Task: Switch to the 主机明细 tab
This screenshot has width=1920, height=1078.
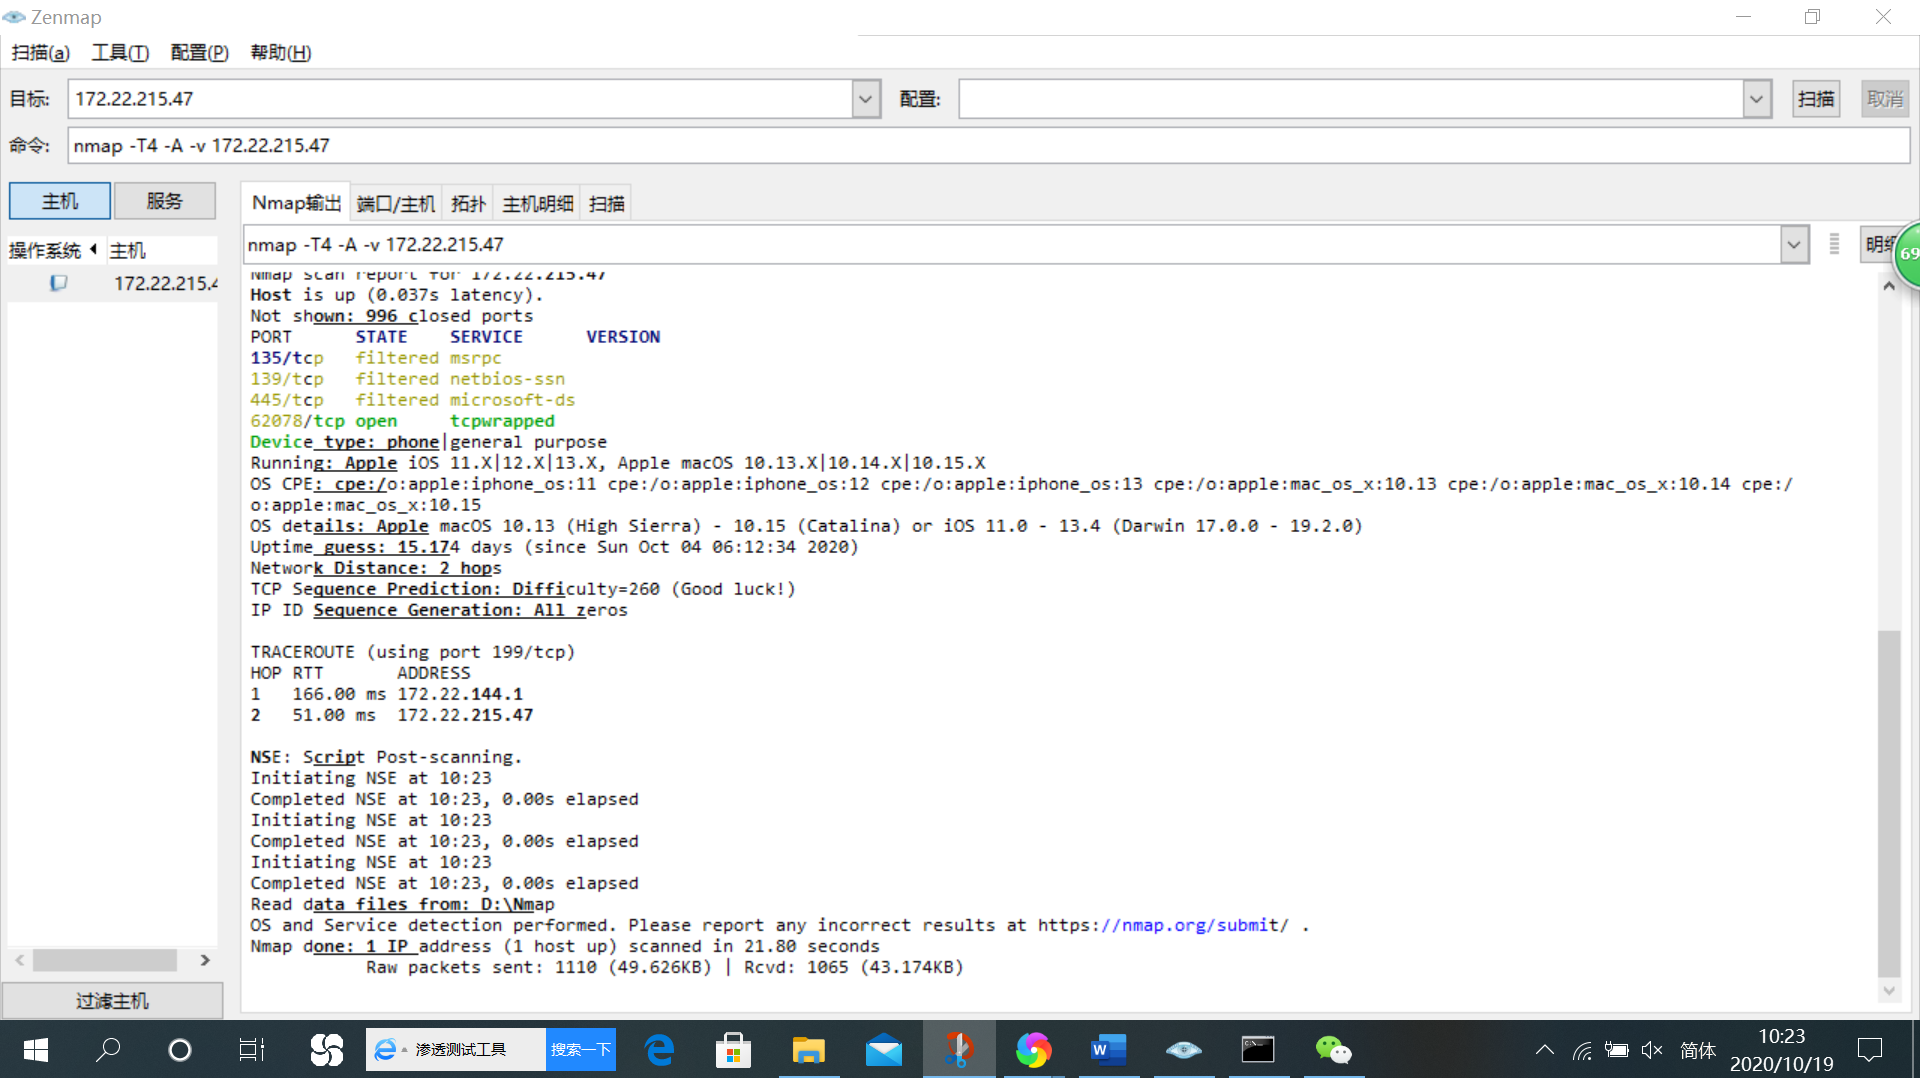Action: coord(538,204)
